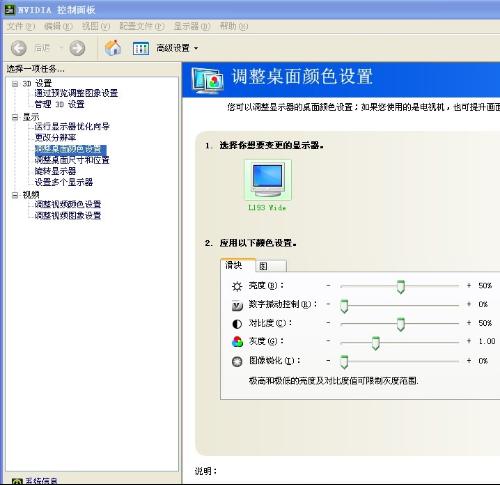Screen dimensions: 500x485
Task: Click the half-circle contrast icon
Action: pos(237,324)
